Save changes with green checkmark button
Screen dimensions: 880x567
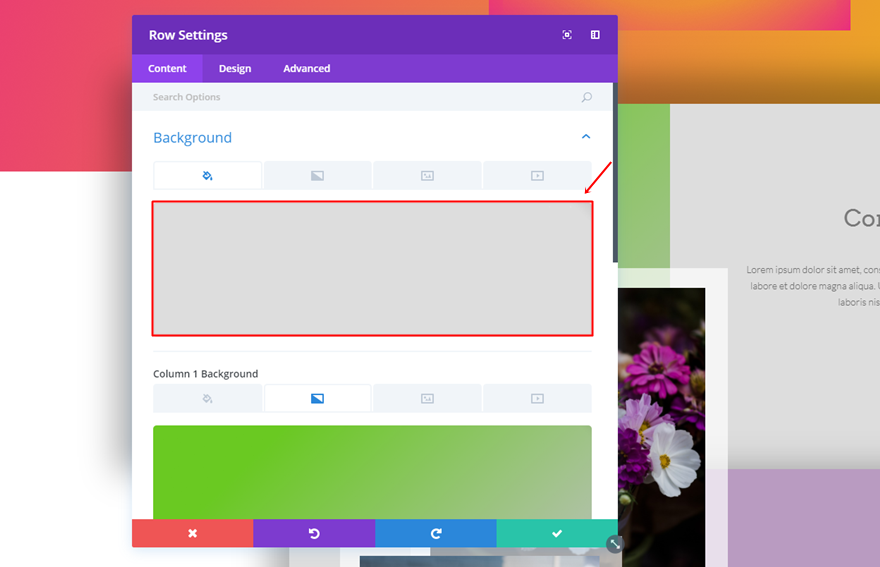coord(557,533)
